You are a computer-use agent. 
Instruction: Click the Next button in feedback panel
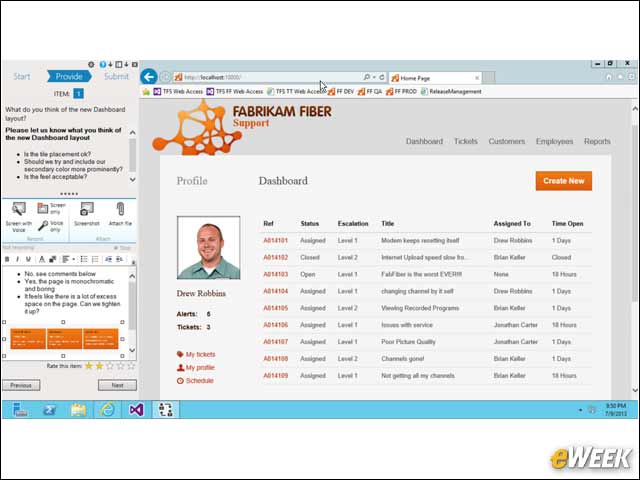click(117, 385)
